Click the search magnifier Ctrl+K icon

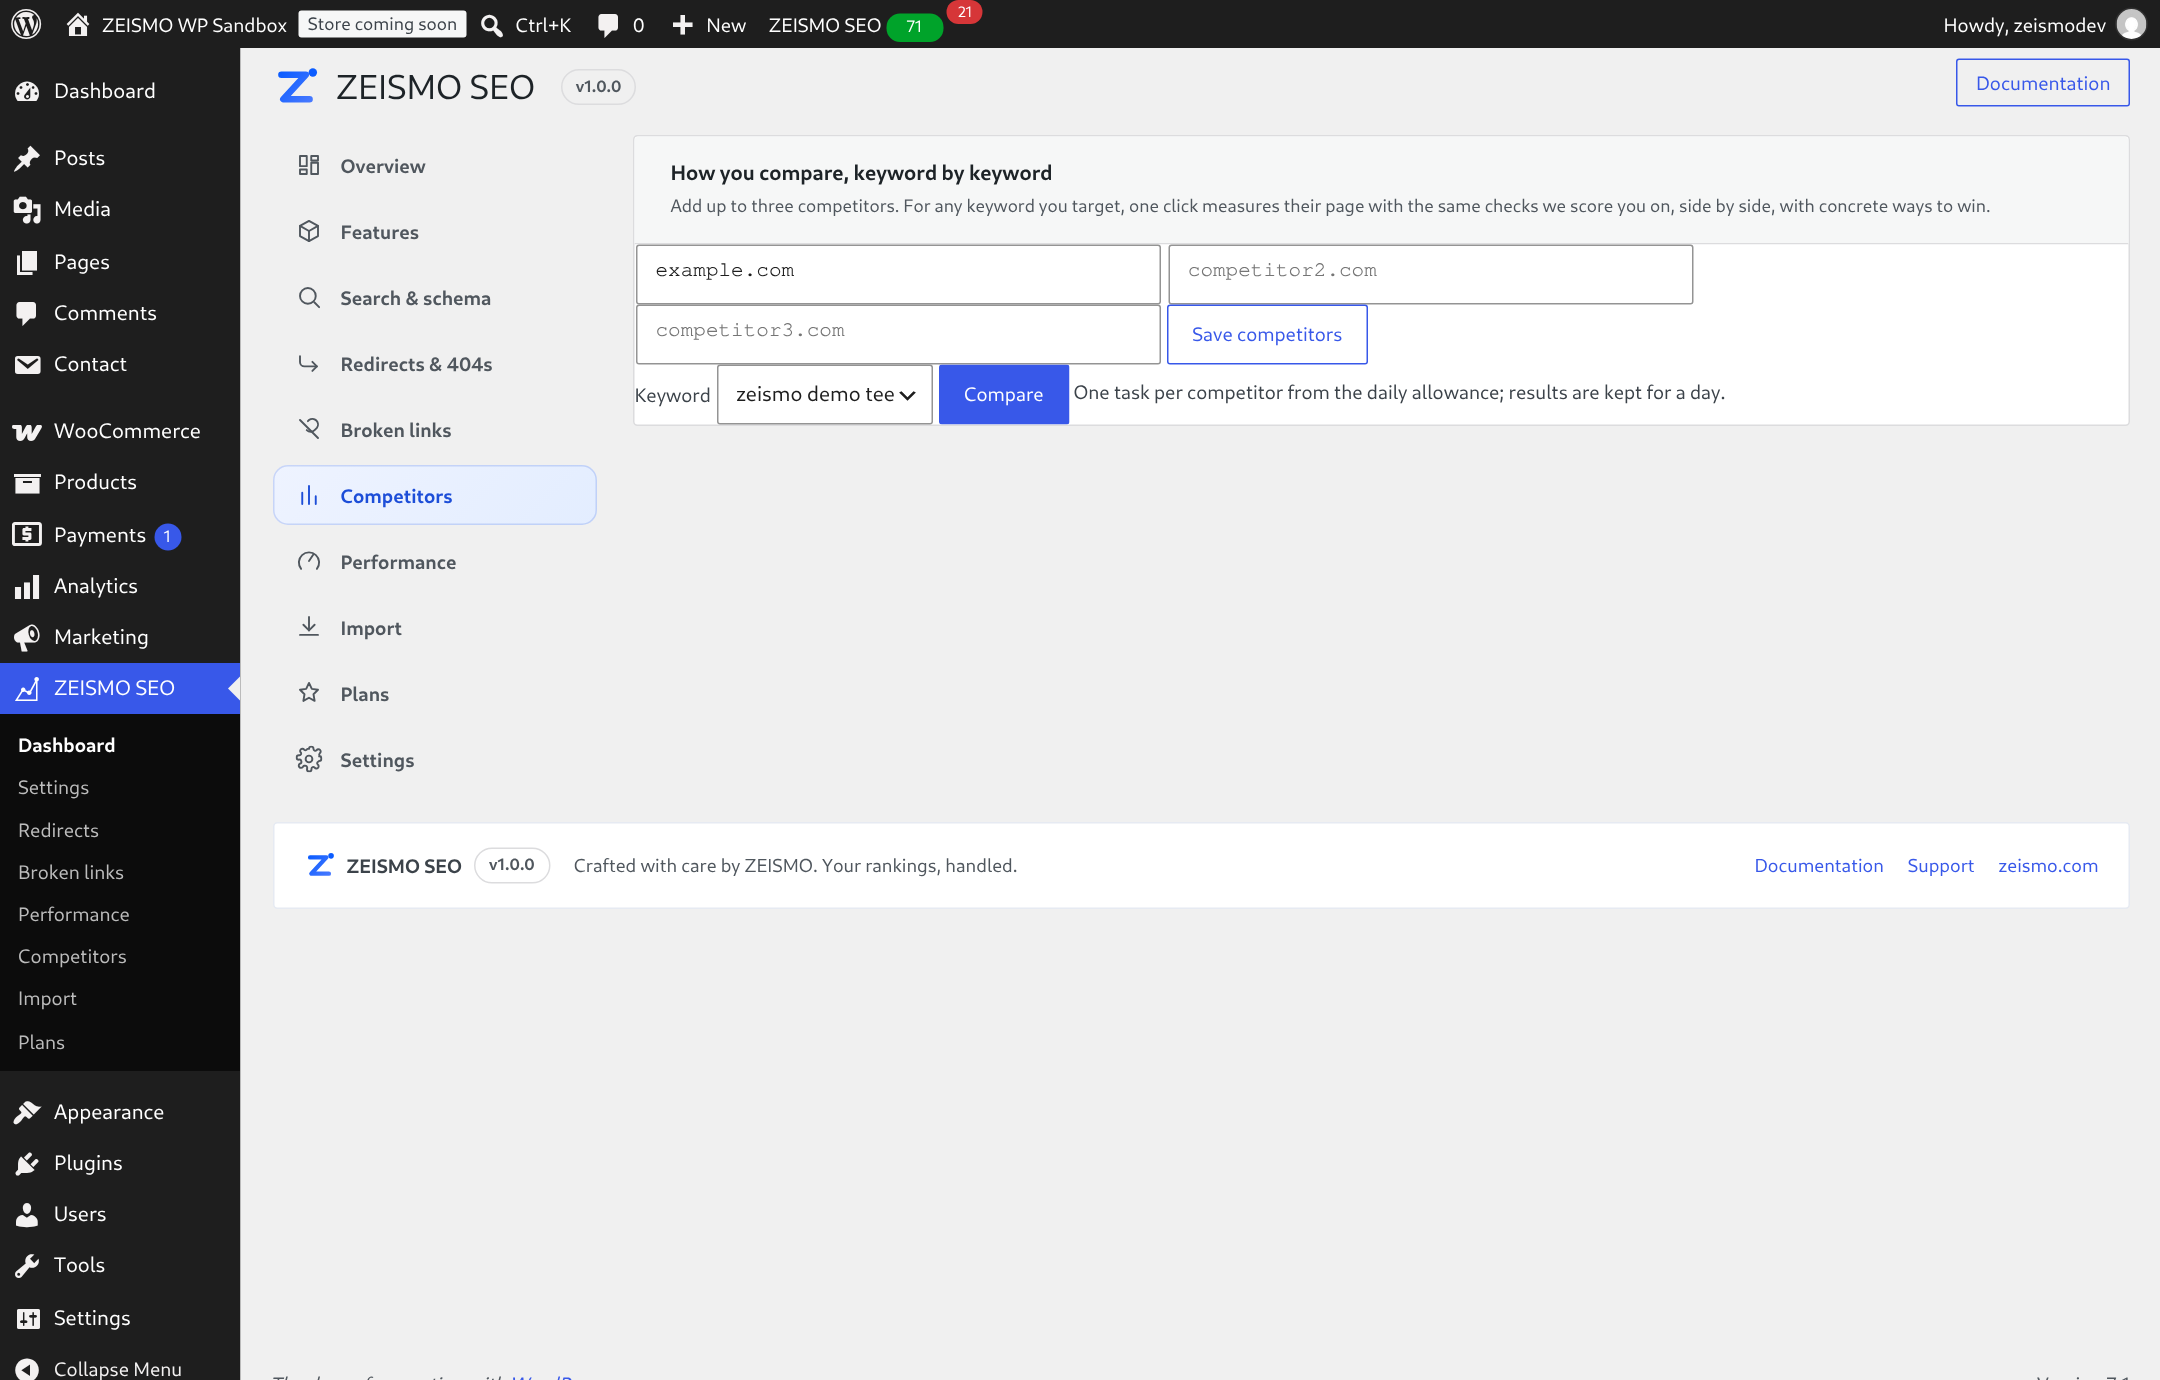click(x=491, y=25)
